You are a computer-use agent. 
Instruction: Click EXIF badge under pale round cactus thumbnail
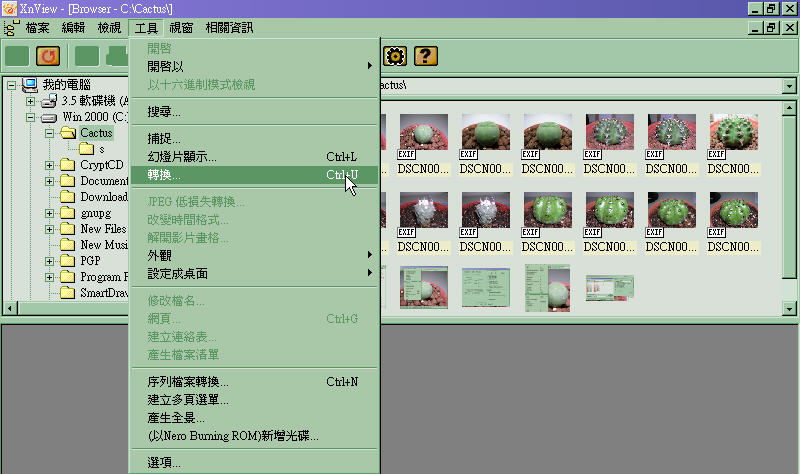(407, 154)
